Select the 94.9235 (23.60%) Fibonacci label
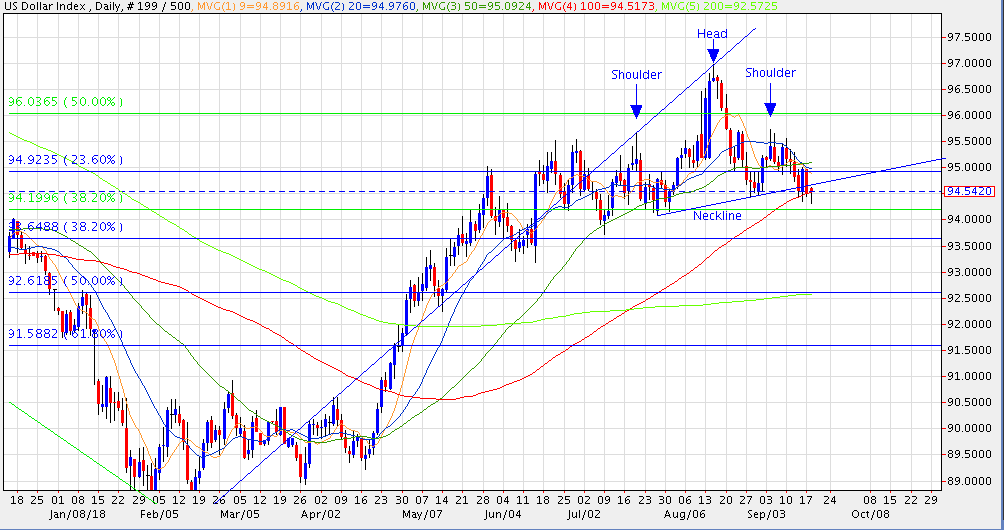 (65, 159)
